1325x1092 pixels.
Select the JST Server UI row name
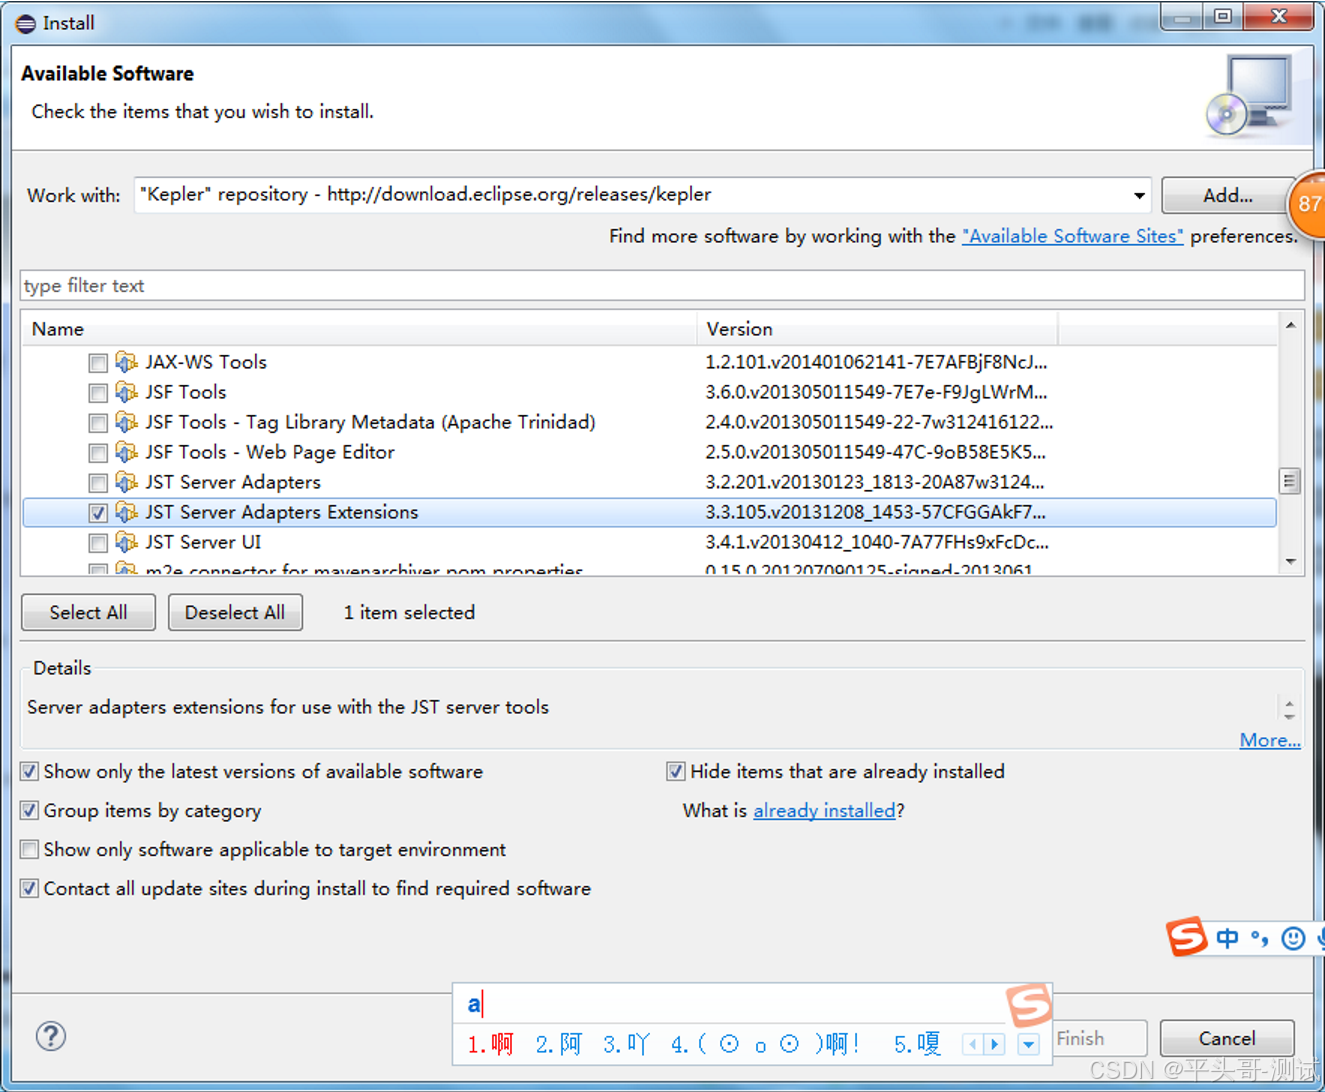203,542
